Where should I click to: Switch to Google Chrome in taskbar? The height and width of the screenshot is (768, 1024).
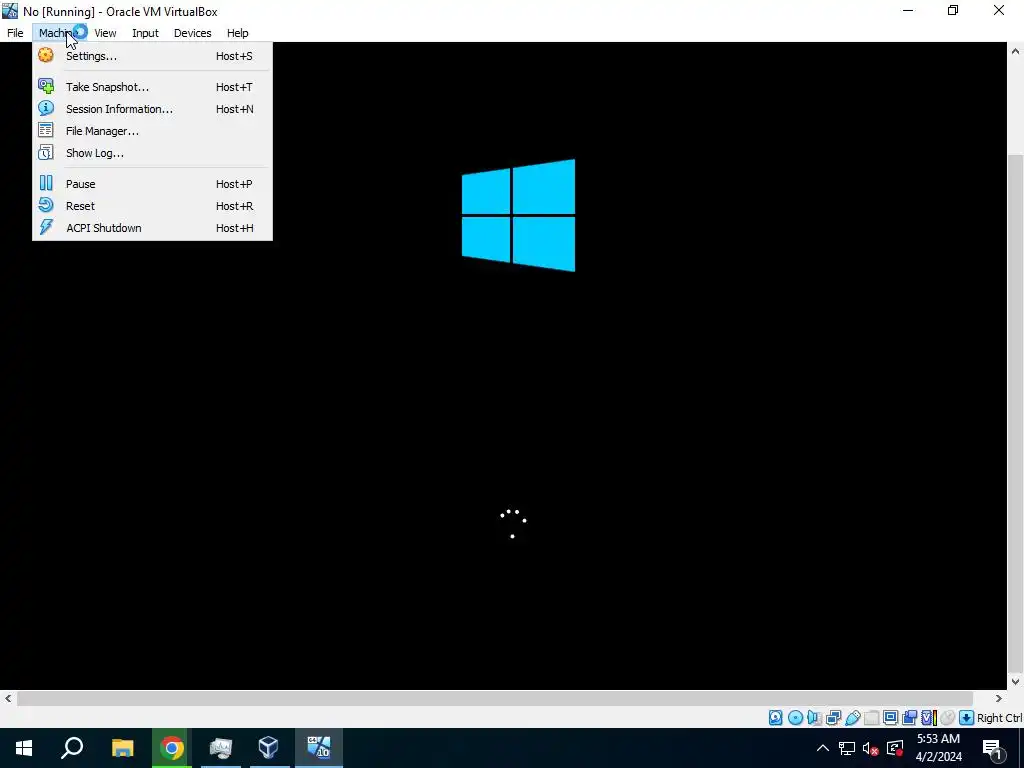(172, 748)
